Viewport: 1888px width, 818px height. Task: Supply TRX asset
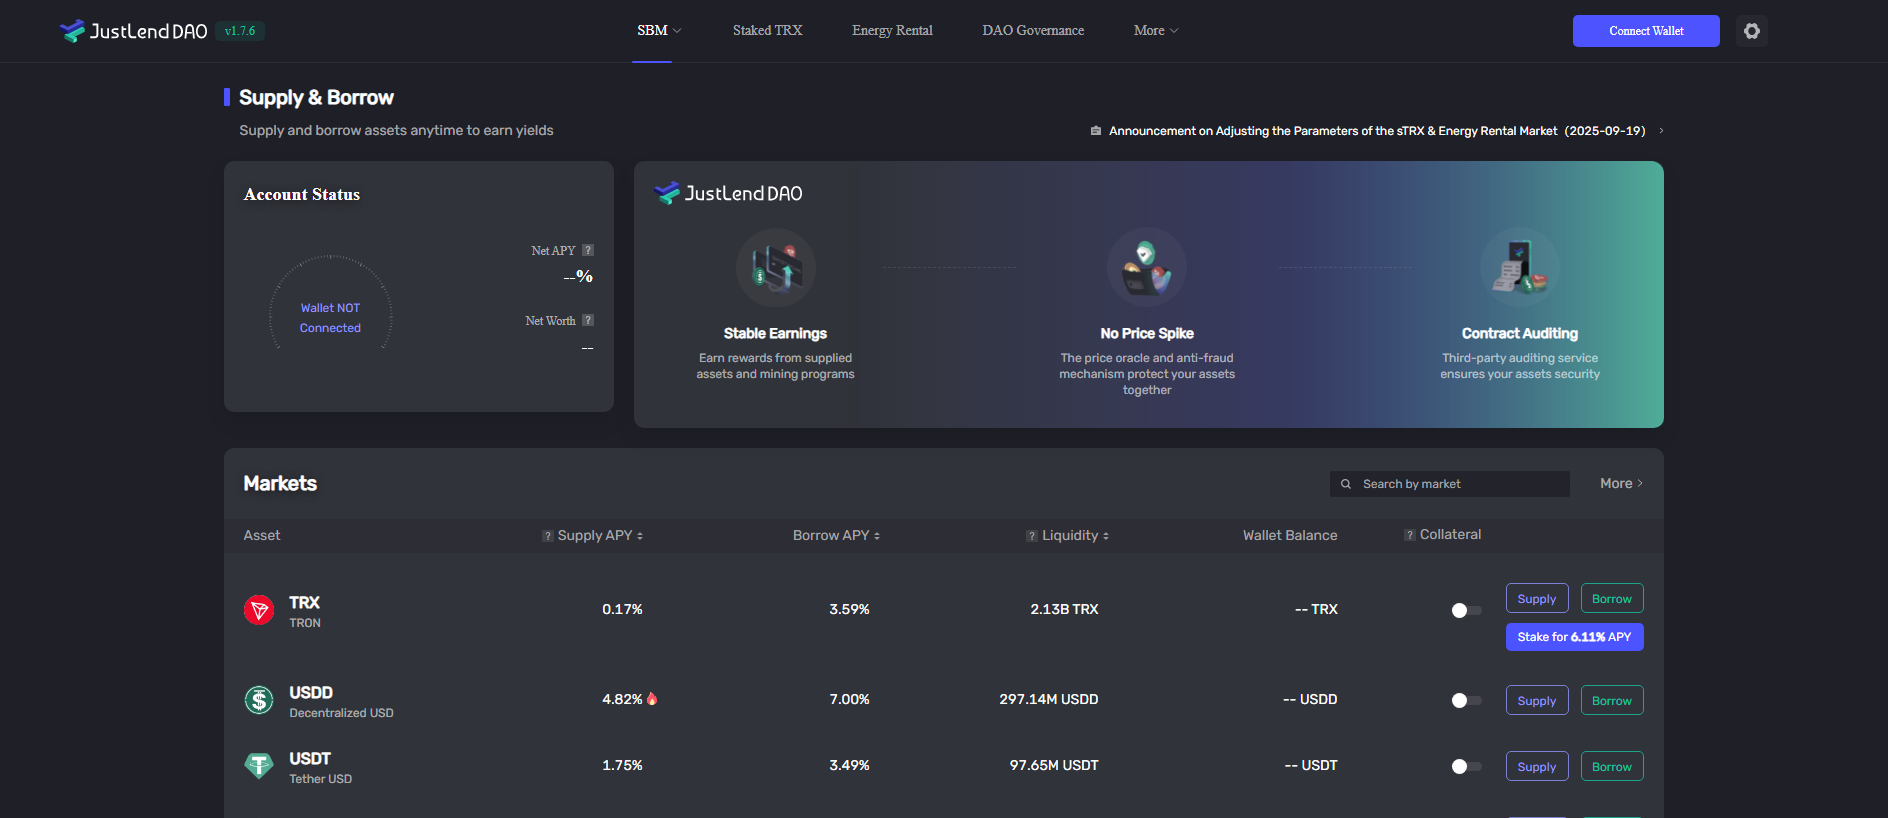click(1537, 599)
